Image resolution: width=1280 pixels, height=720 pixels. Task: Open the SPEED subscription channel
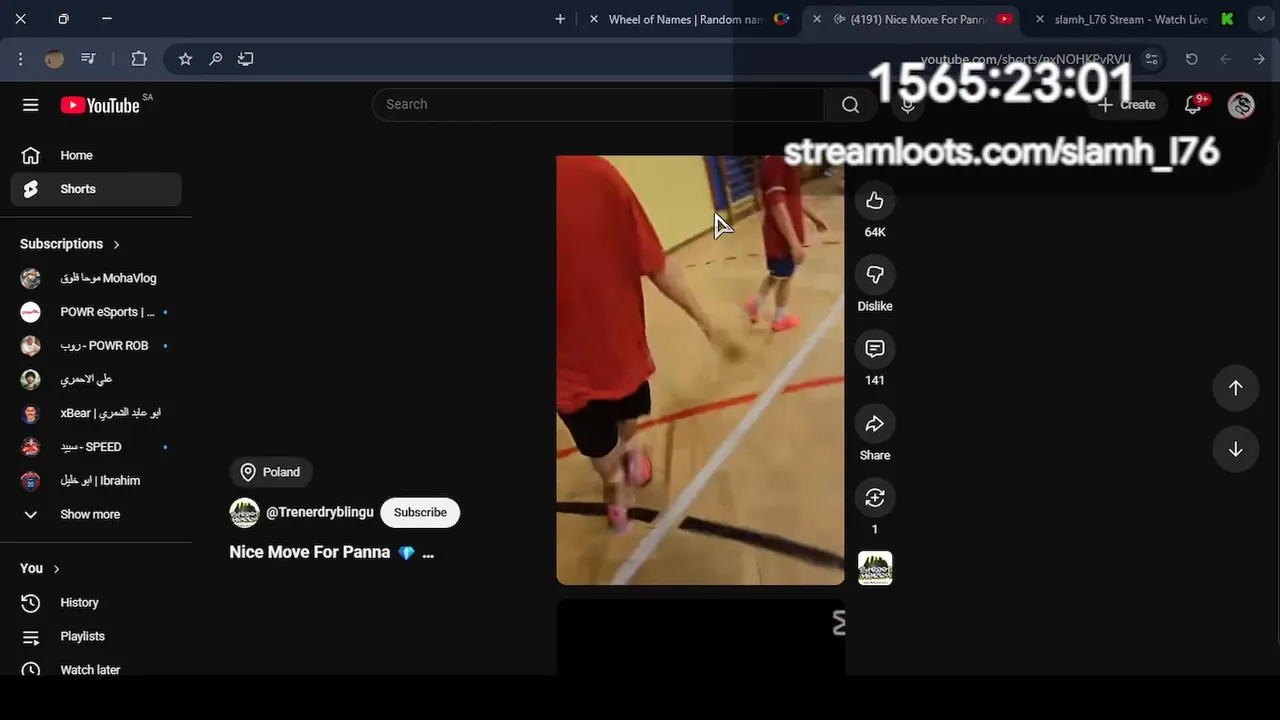(x=96, y=447)
